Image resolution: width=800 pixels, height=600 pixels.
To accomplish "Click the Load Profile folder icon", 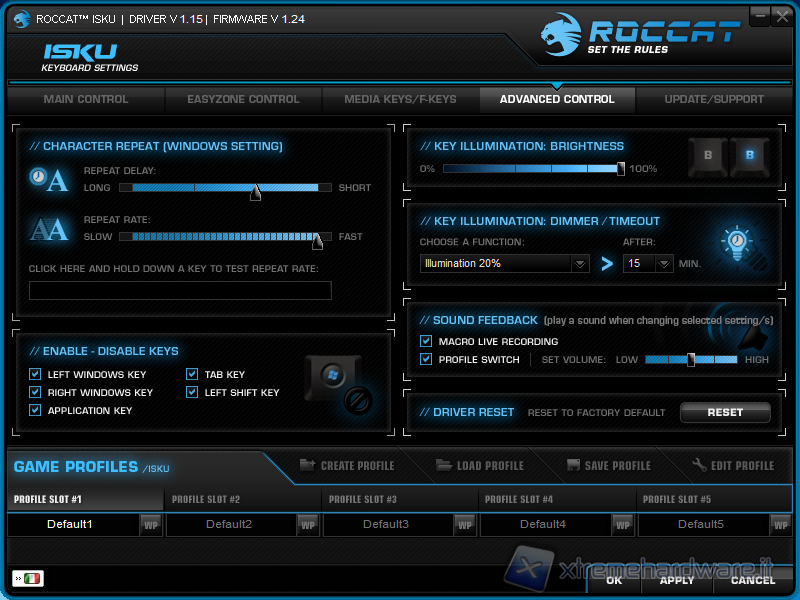I will tap(444, 466).
